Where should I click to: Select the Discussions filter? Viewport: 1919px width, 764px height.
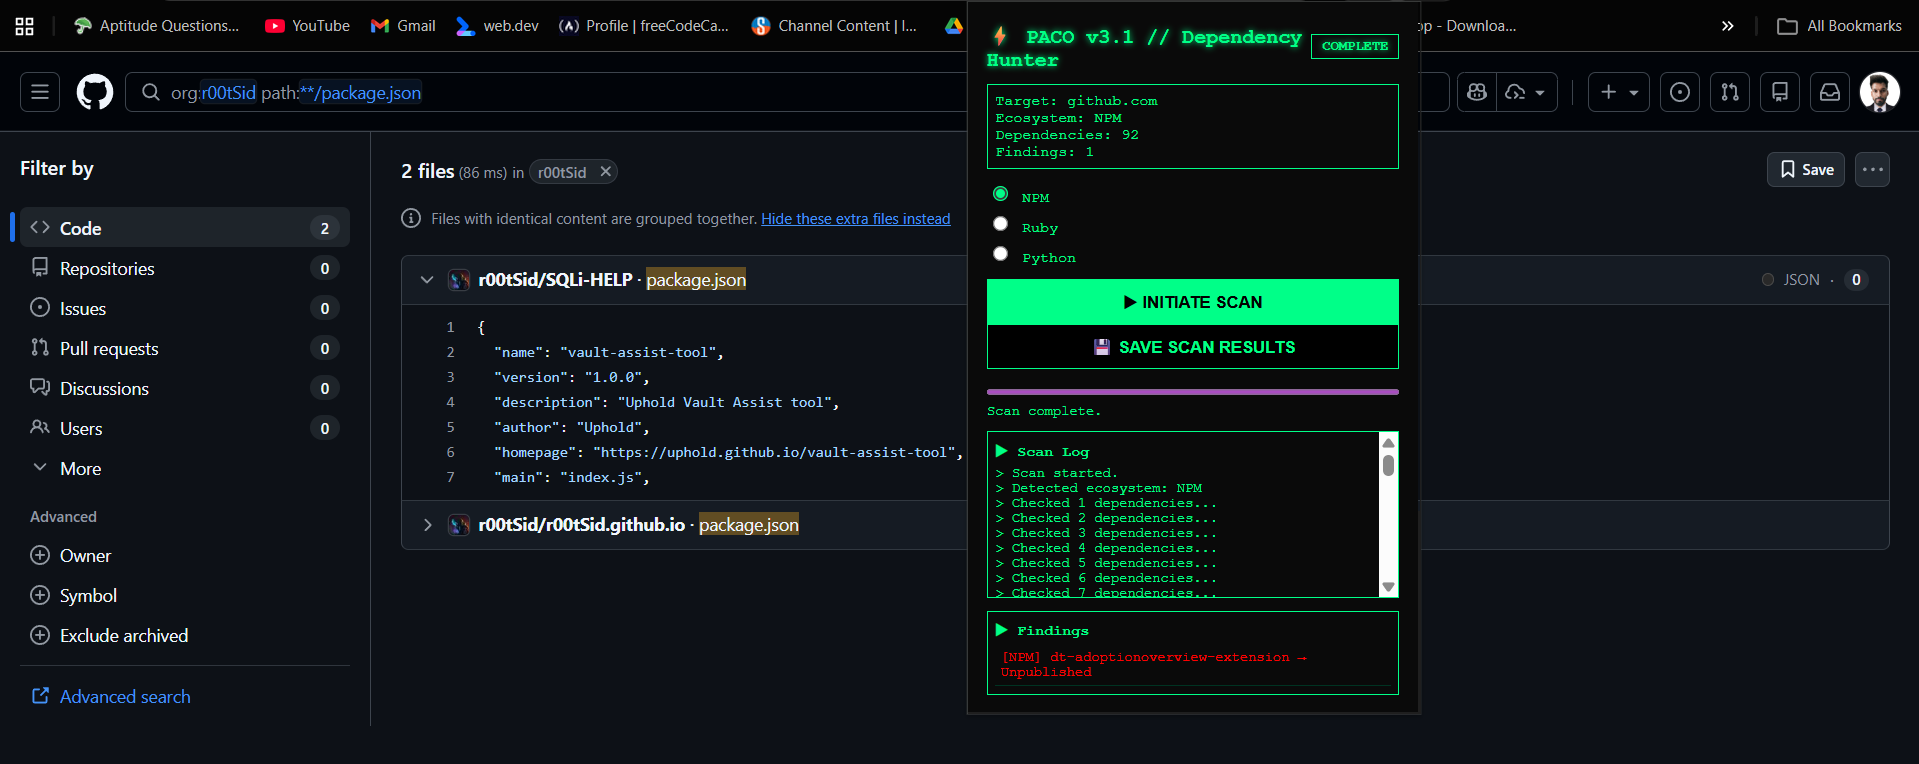click(x=104, y=389)
